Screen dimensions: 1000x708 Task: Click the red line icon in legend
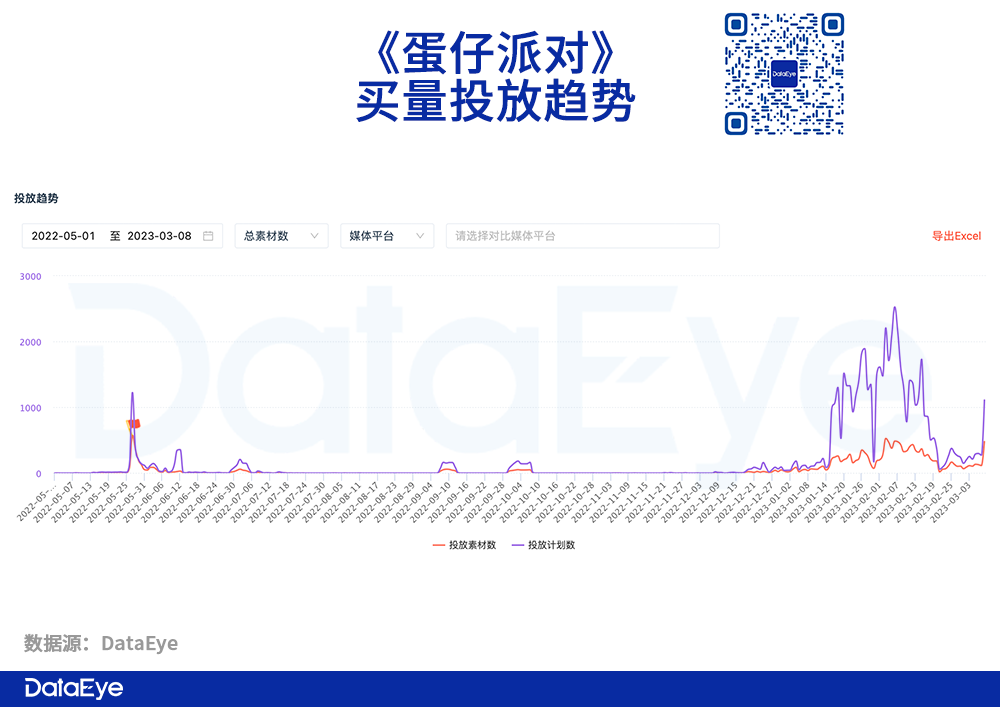(x=438, y=545)
